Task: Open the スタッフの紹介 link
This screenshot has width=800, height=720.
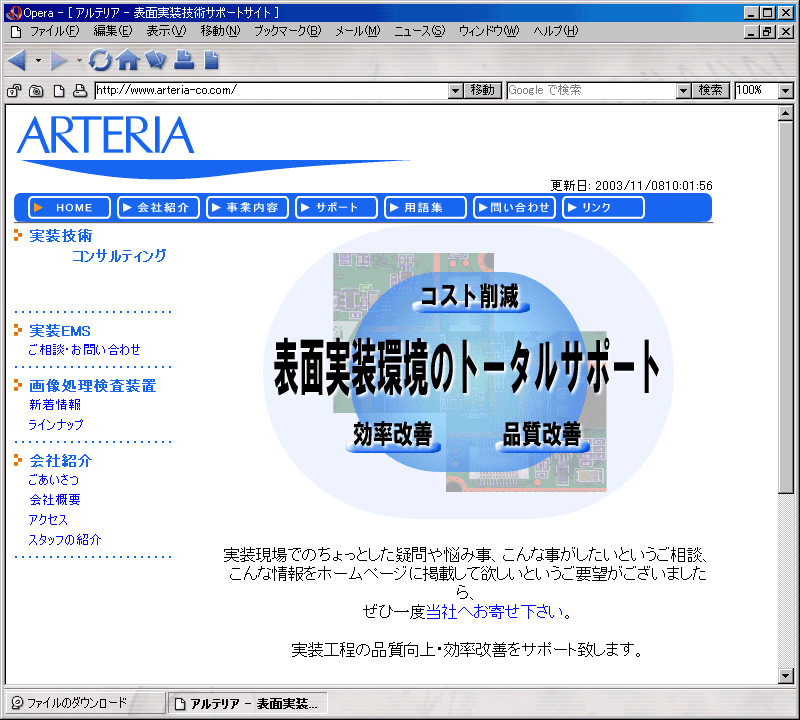Action: [65, 539]
